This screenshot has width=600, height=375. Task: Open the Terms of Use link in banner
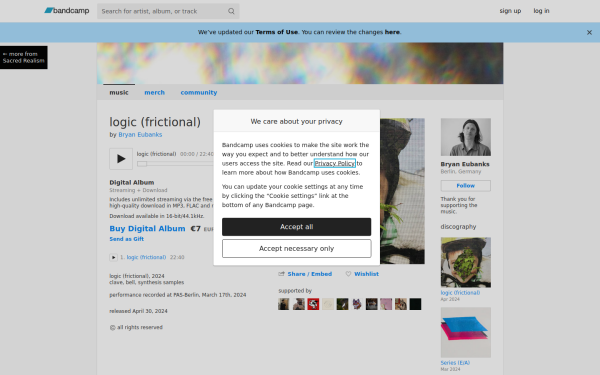[x=277, y=32]
